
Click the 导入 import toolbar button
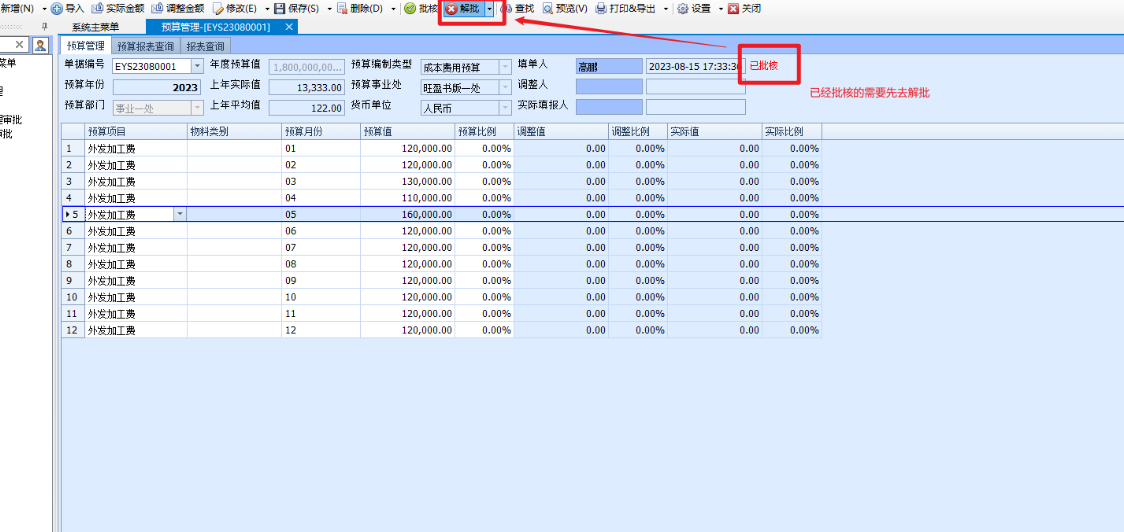coord(67,9)
